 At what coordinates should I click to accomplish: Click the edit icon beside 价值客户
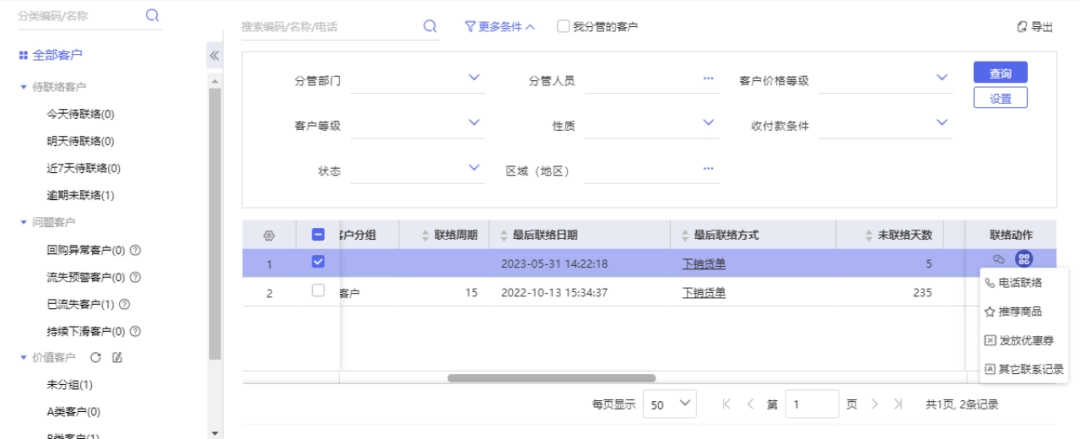(117, 357)
